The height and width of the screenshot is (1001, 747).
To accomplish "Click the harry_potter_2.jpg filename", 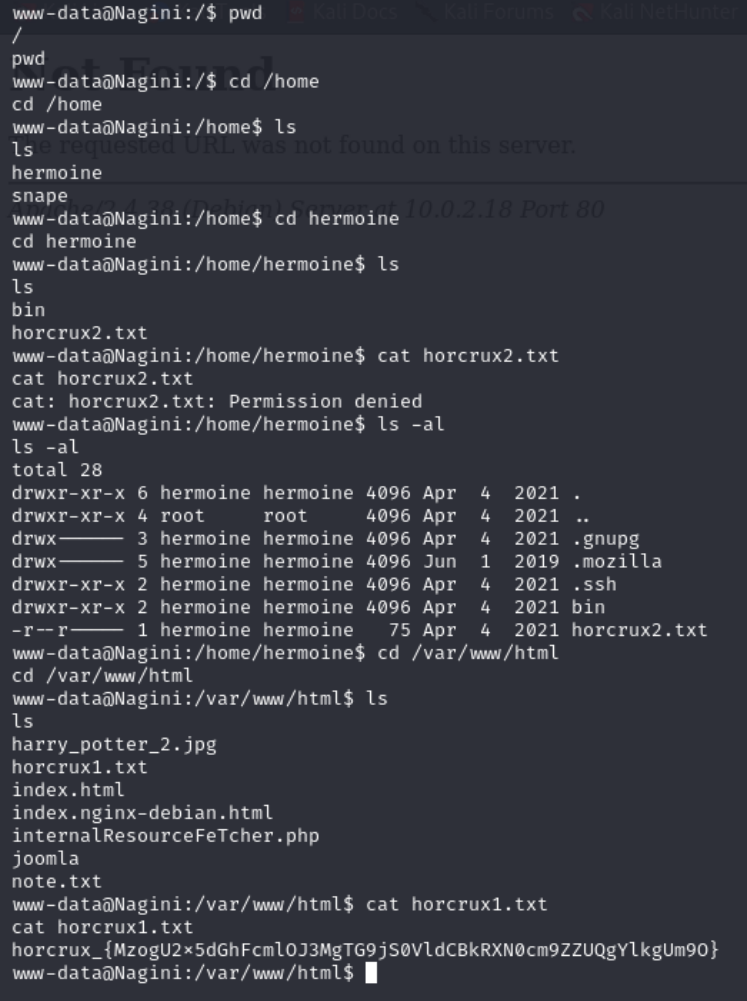I will pyautogui.click(x=114, y=744).
